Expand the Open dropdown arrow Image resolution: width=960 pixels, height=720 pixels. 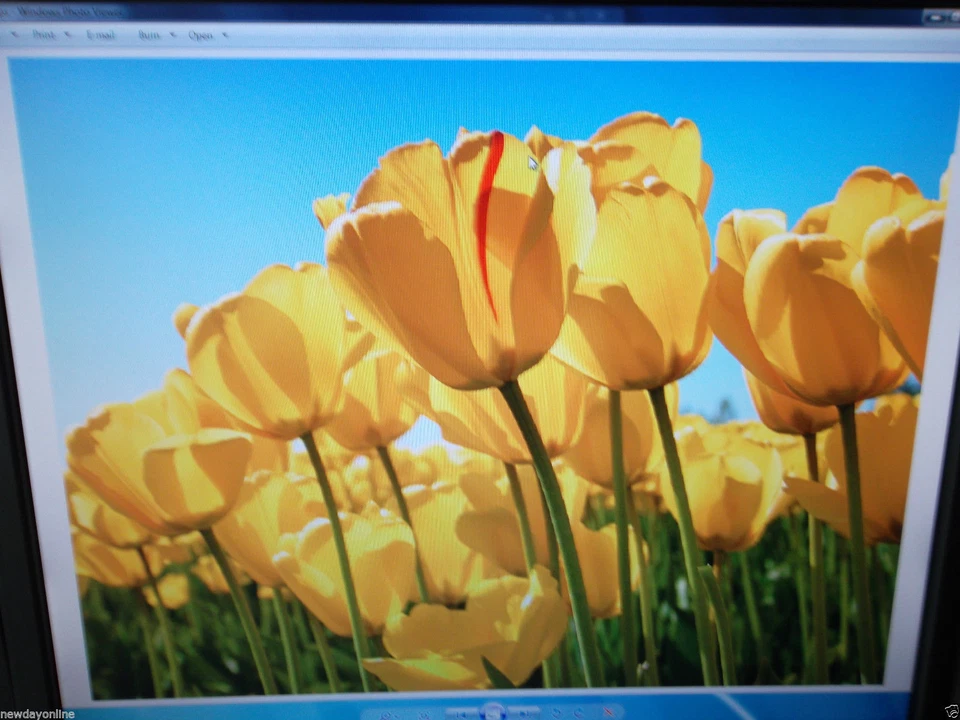coord(223,35)
